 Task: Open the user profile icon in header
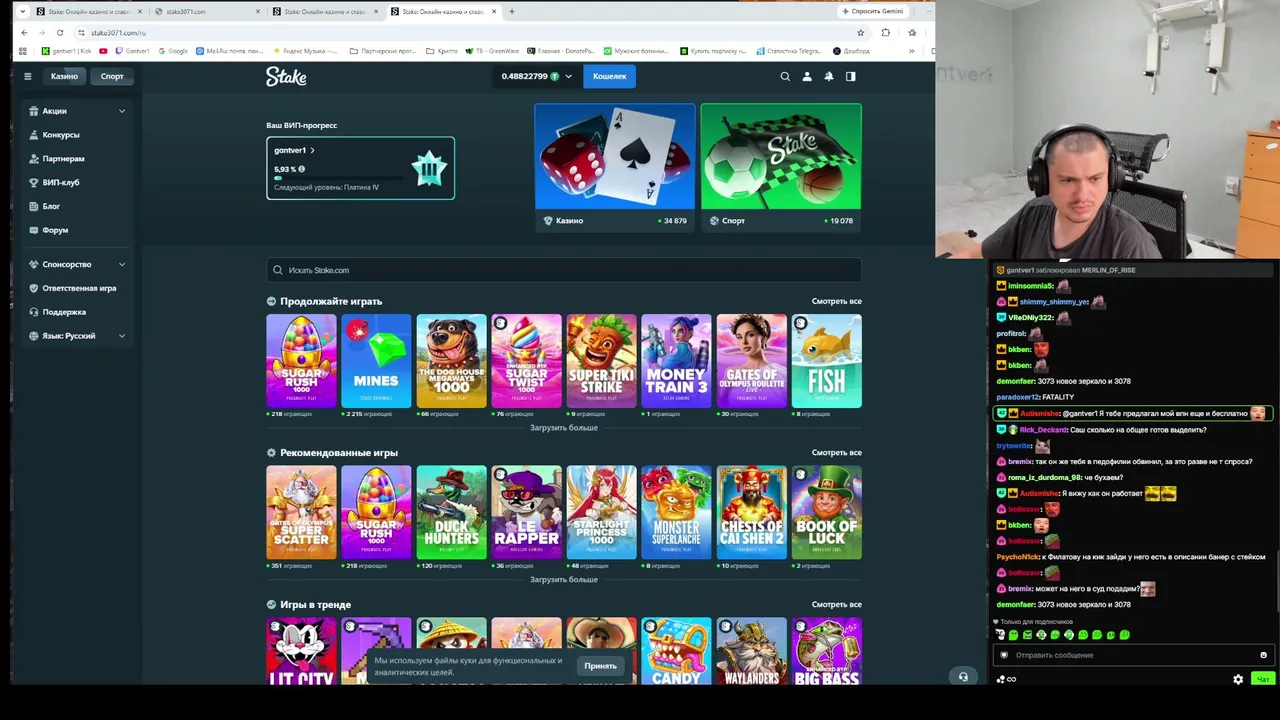click(807, 76)
